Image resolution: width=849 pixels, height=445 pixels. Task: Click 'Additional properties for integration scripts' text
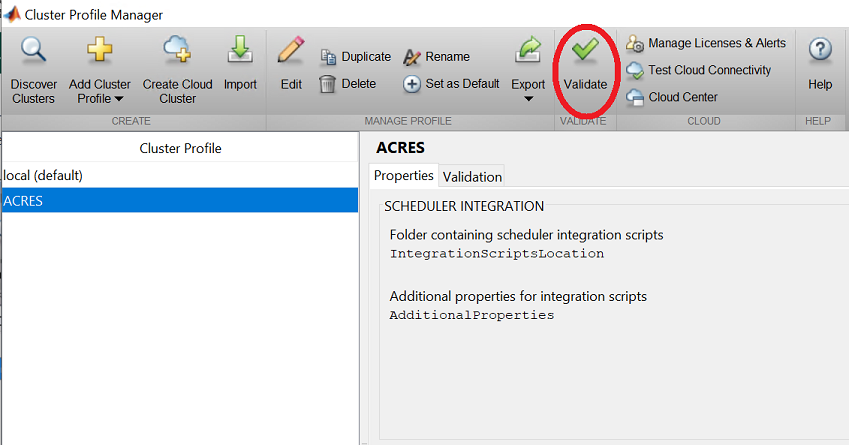(518, 296)
